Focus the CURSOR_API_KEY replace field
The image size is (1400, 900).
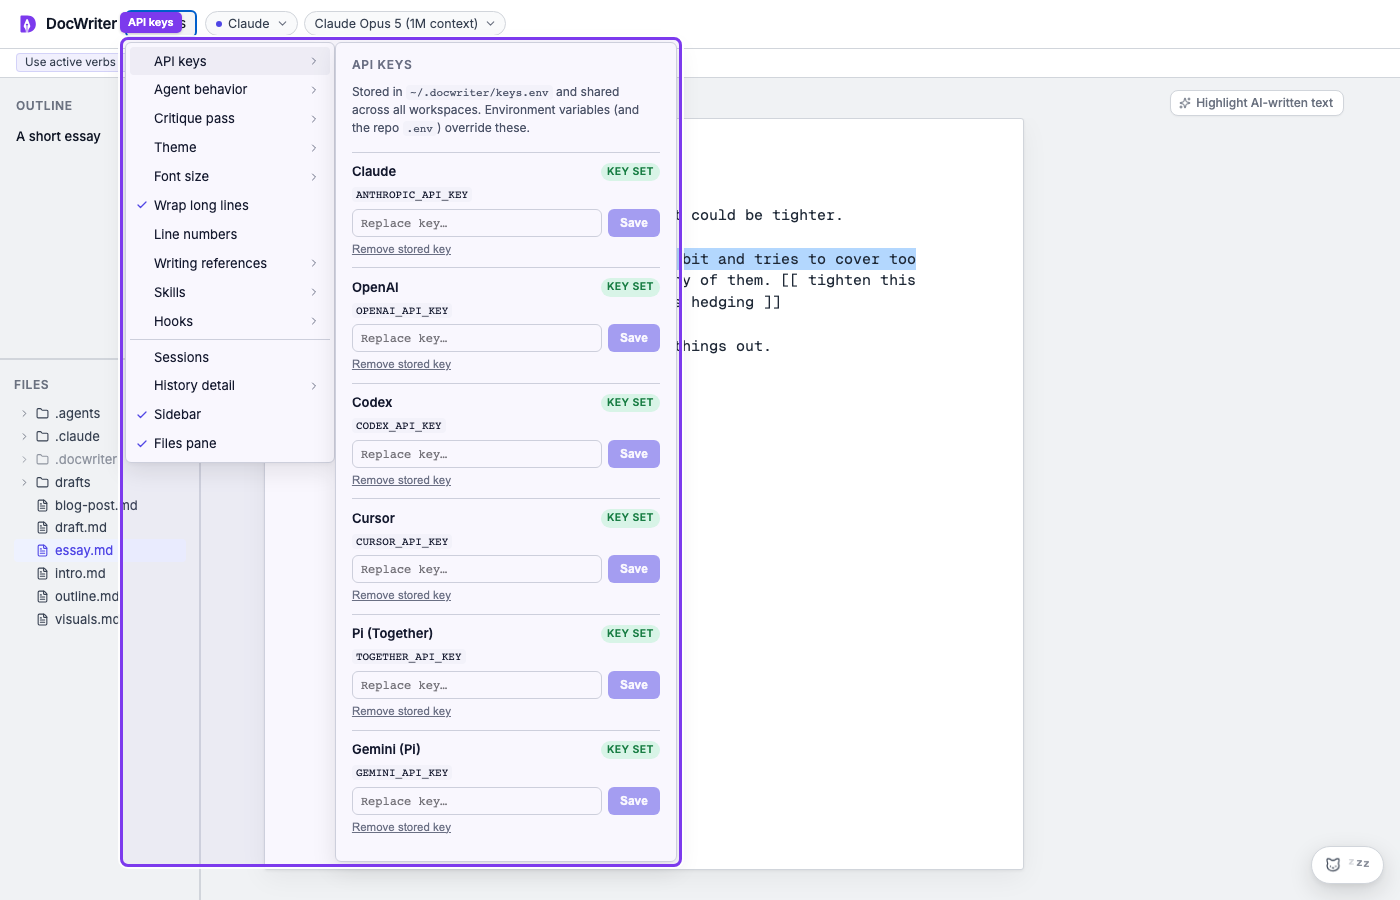tap(477, 569)
